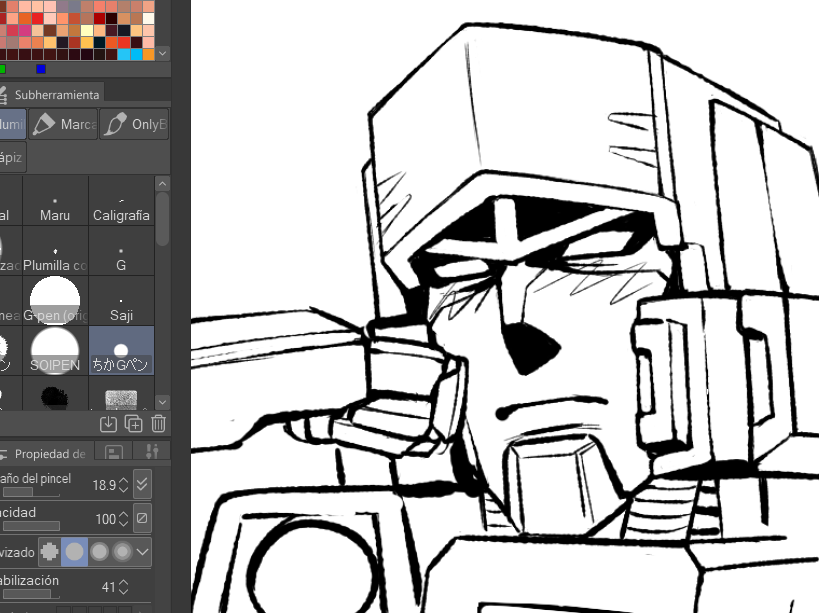The width and height of the screenshot is (819, 613).
Task: Open the panel tab with layout icon
Action: pyautogui.click(x=114, y=452)
